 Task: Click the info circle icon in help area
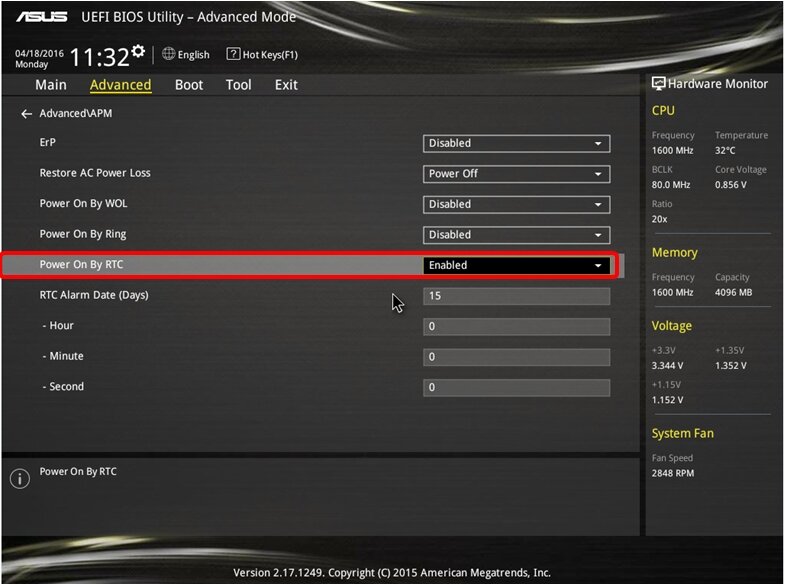point(20,479)
